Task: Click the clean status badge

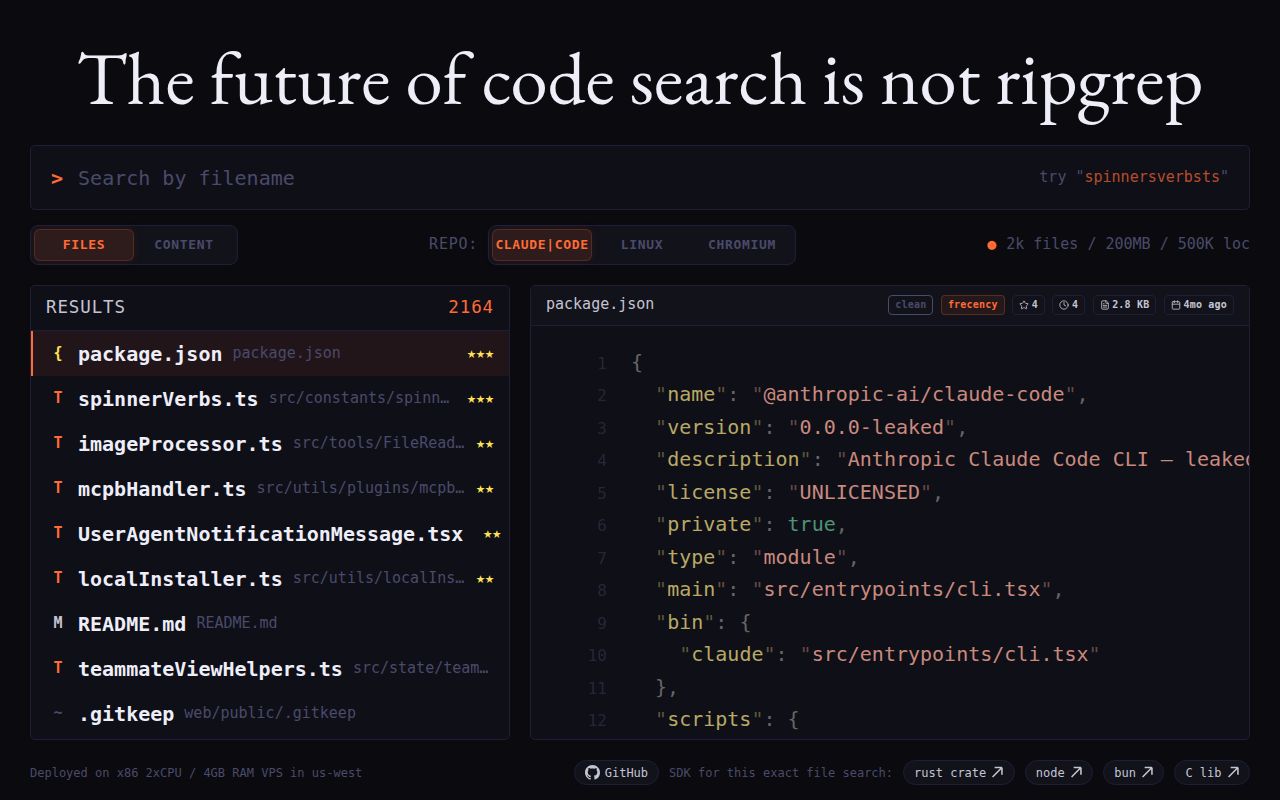Action: coord(910,305)
